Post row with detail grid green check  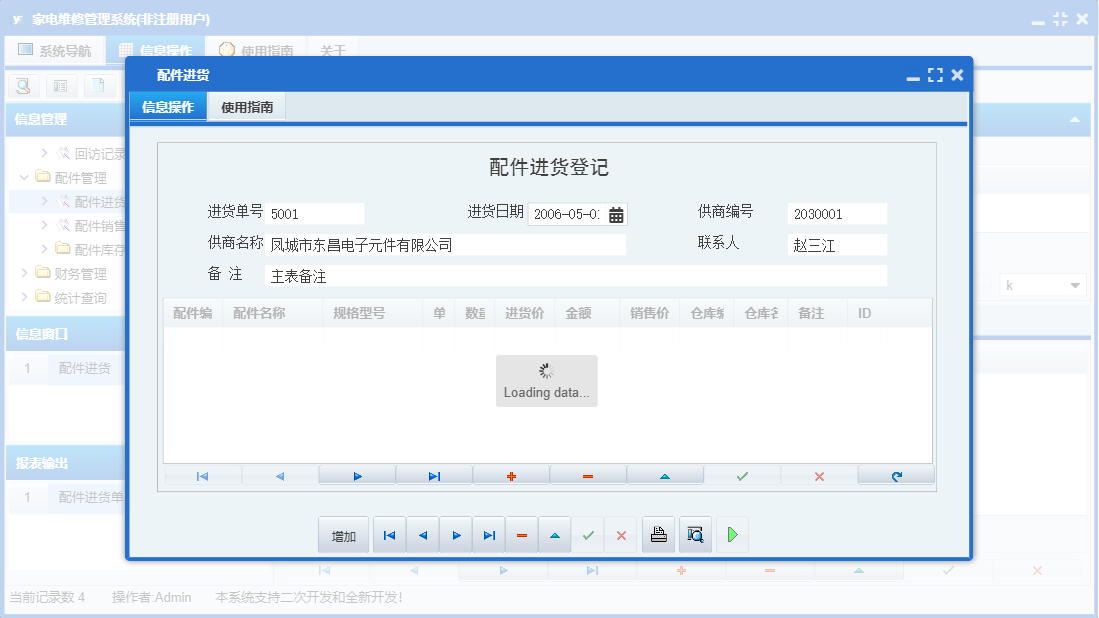tap(742, 476)
